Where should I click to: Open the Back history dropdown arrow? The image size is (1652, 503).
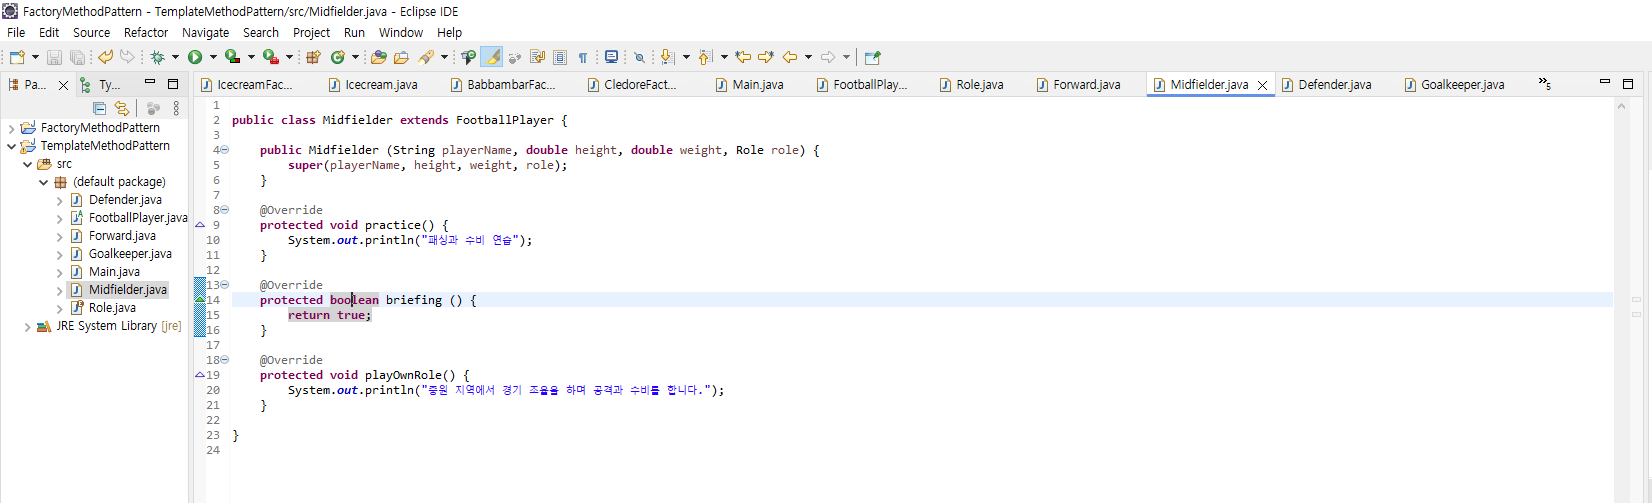[808, 57]
